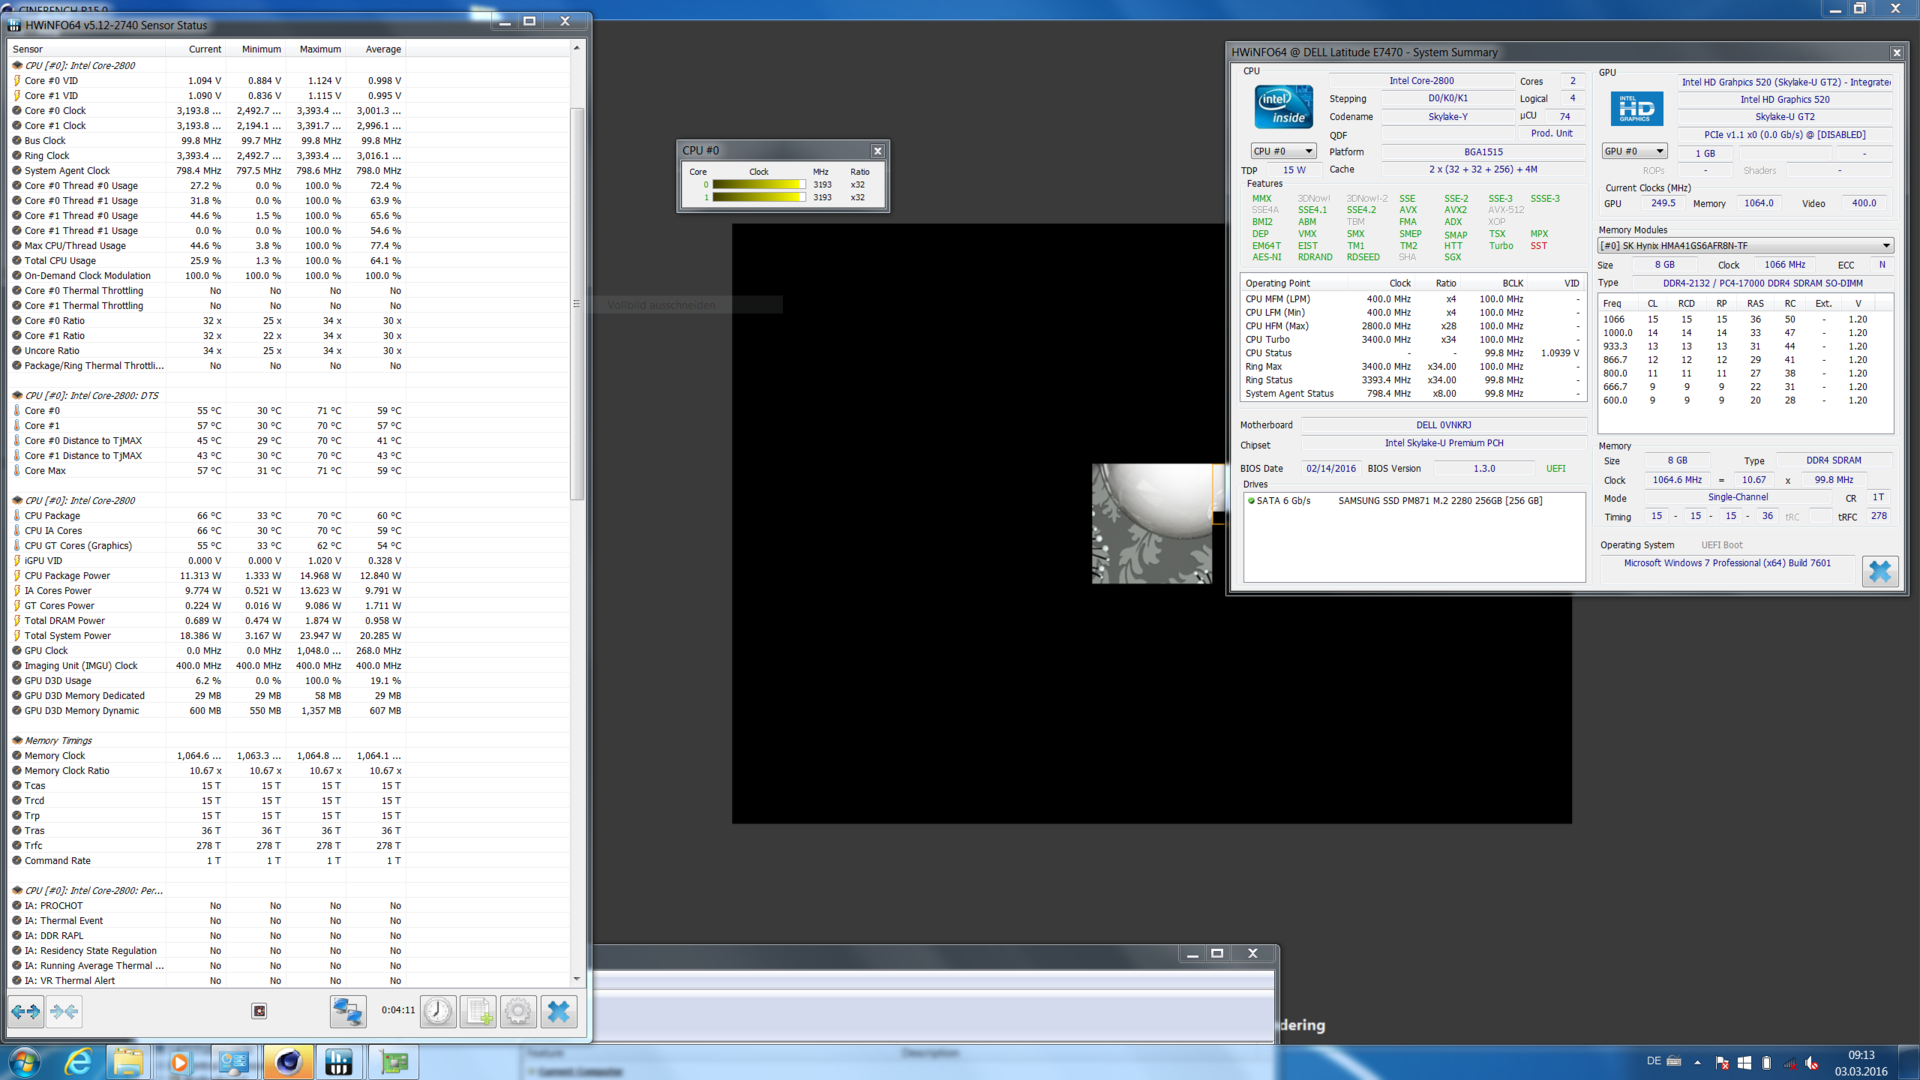Click the reset clock timer icon
The height and width of the screenshot is (1080, 1920).
click(x=437, y=1012)
